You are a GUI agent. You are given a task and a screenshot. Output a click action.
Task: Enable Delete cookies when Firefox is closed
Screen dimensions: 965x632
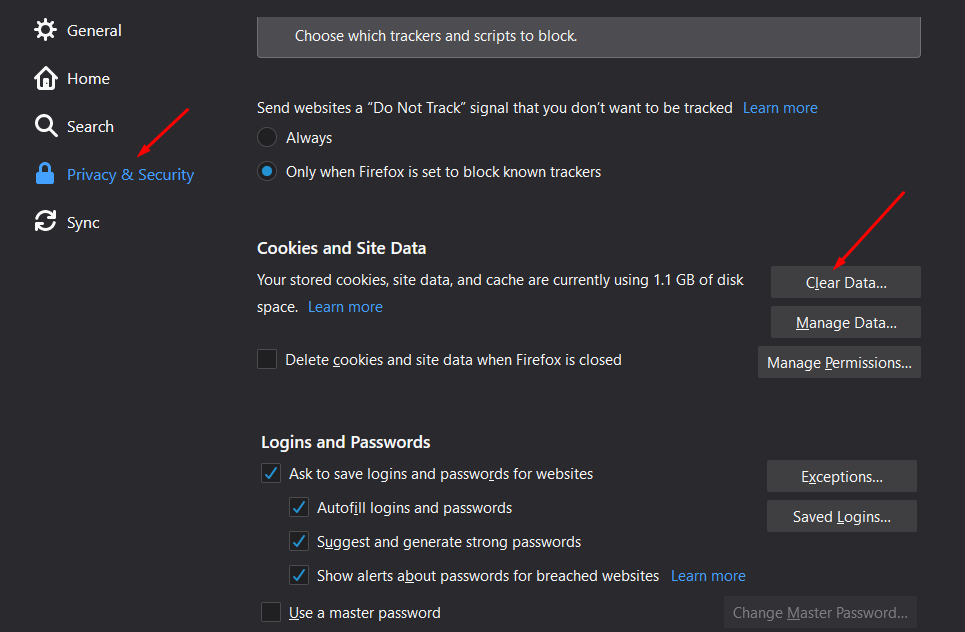pyautogui.click(x=266, y=359)
